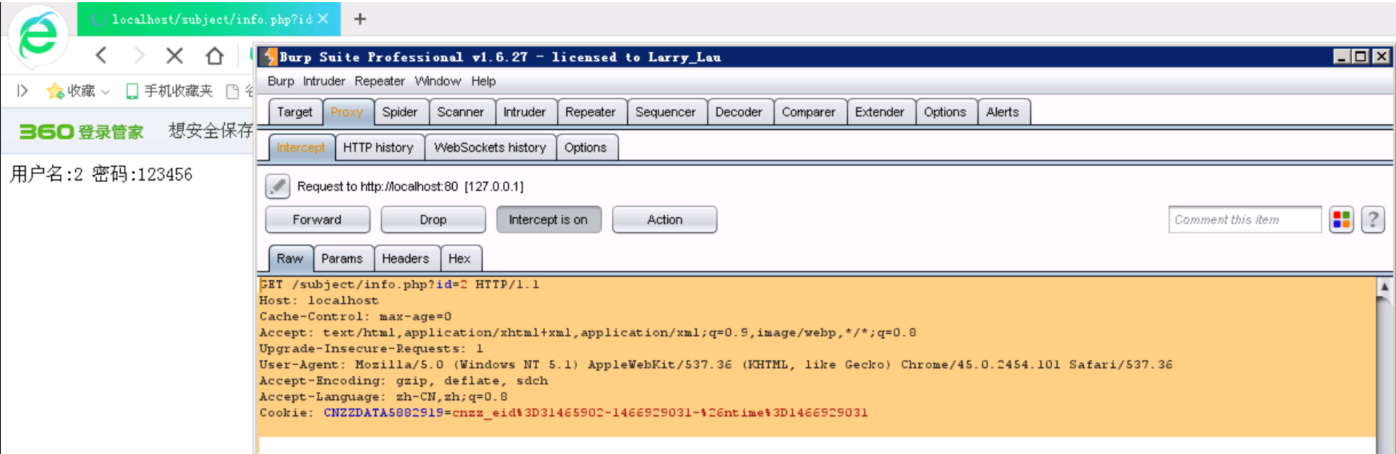
Task: Switch to the Scanner tab
Action: pos(461,112)
